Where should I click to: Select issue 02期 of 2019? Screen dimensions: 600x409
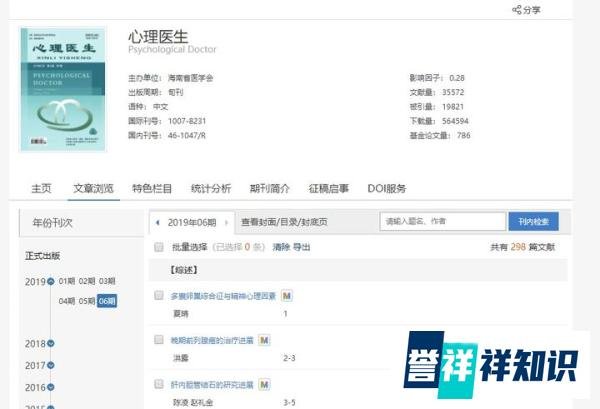coord(87,281)
